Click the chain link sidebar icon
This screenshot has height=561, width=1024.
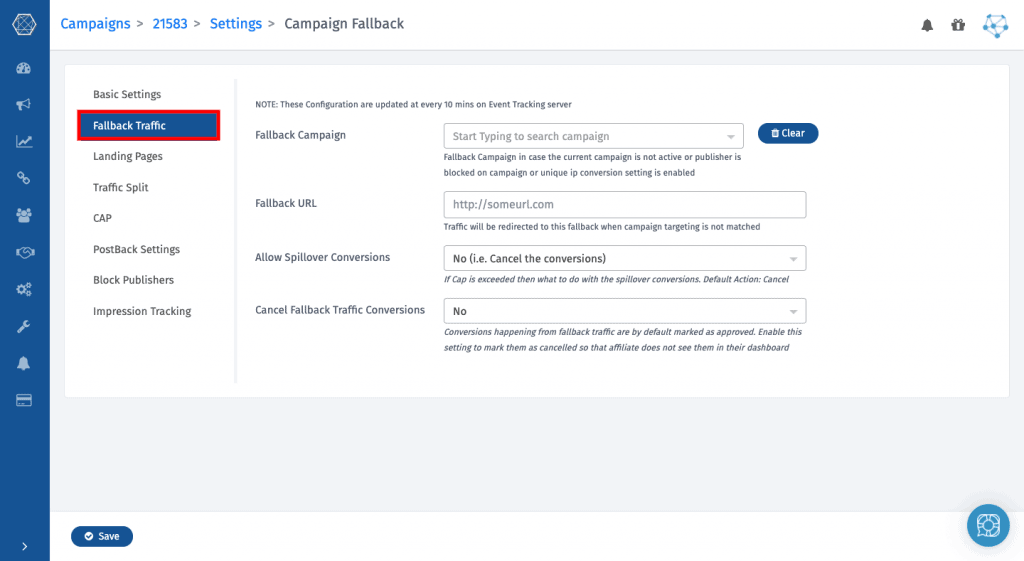[x=24, y=178]
